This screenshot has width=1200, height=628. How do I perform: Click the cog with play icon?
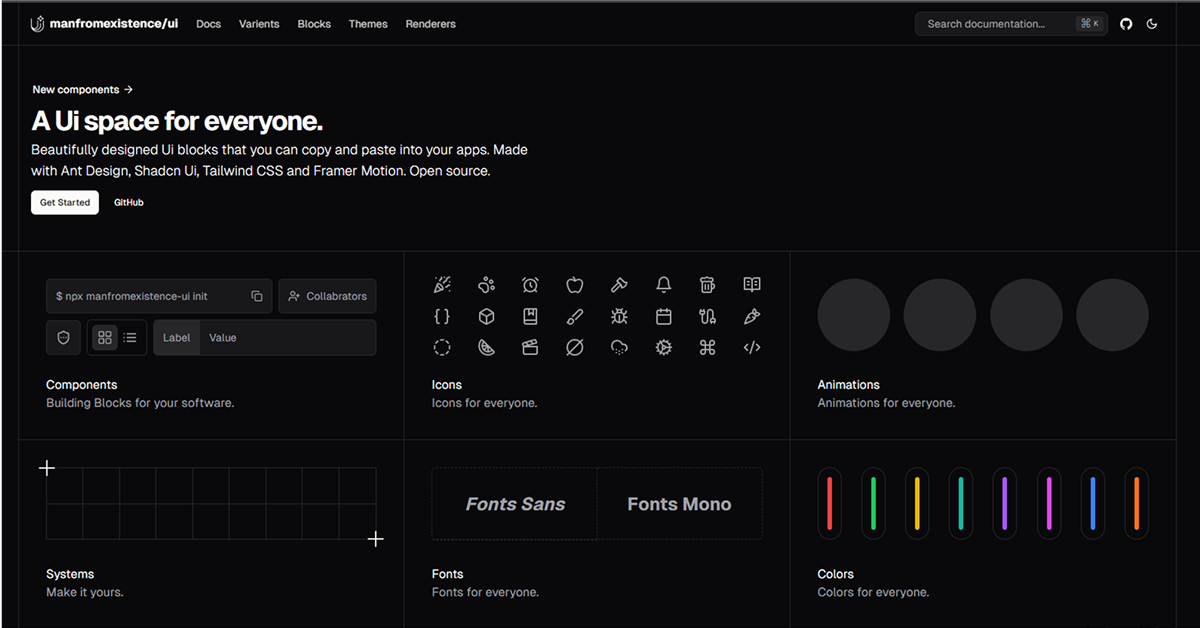tap(663, 347)
